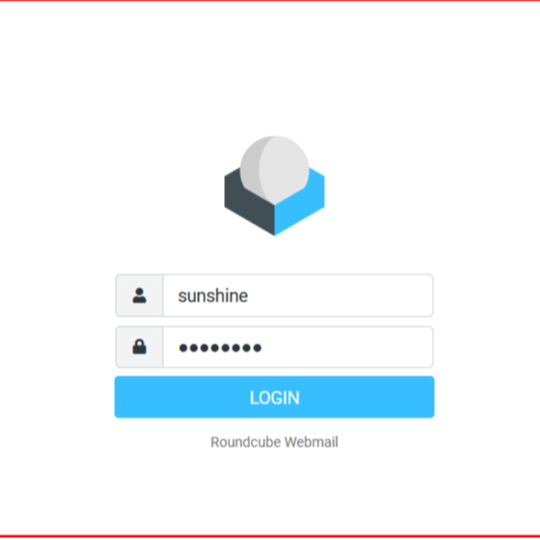
Task: Click the Roundcube Webmail footer text
Action: (274, 442)
